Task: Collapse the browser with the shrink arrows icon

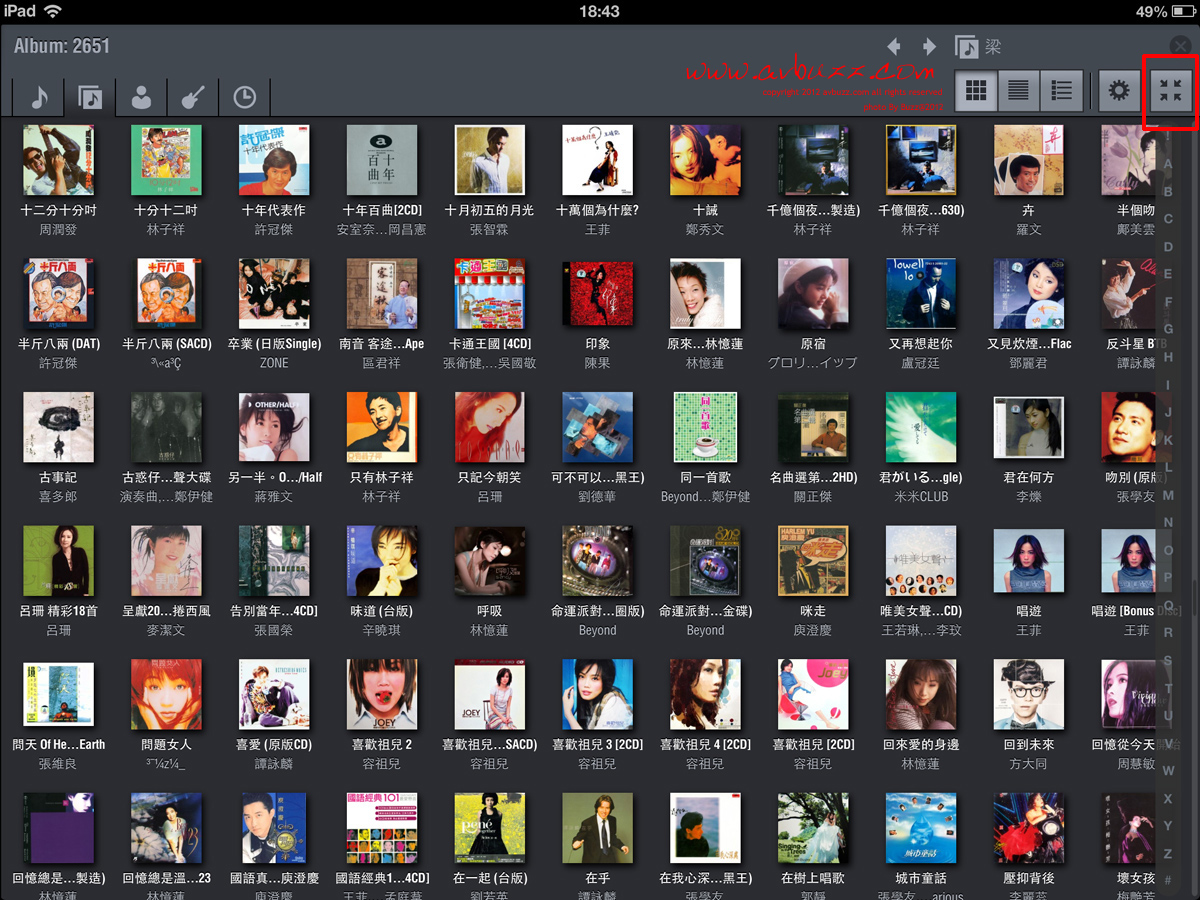Action: pos(1169,91)
